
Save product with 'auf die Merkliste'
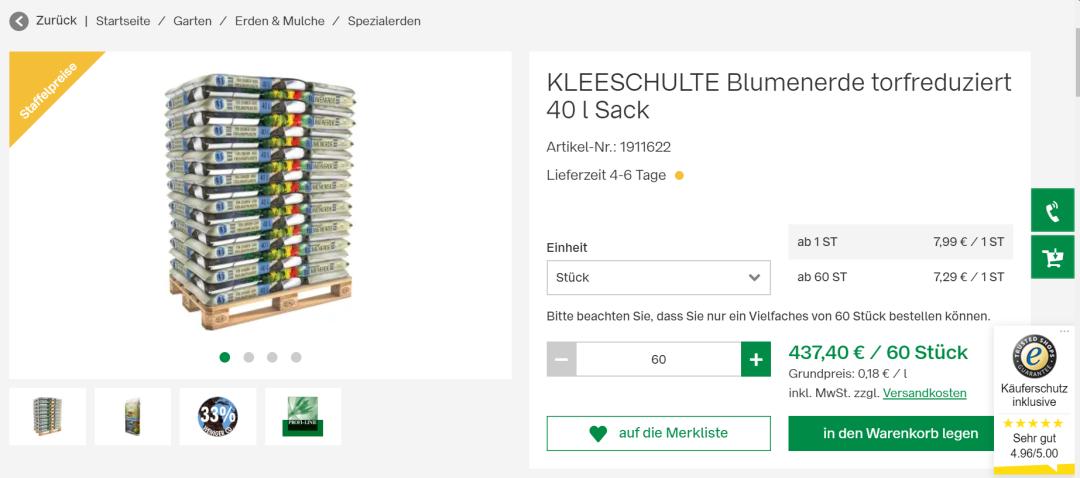pos(658,434)
